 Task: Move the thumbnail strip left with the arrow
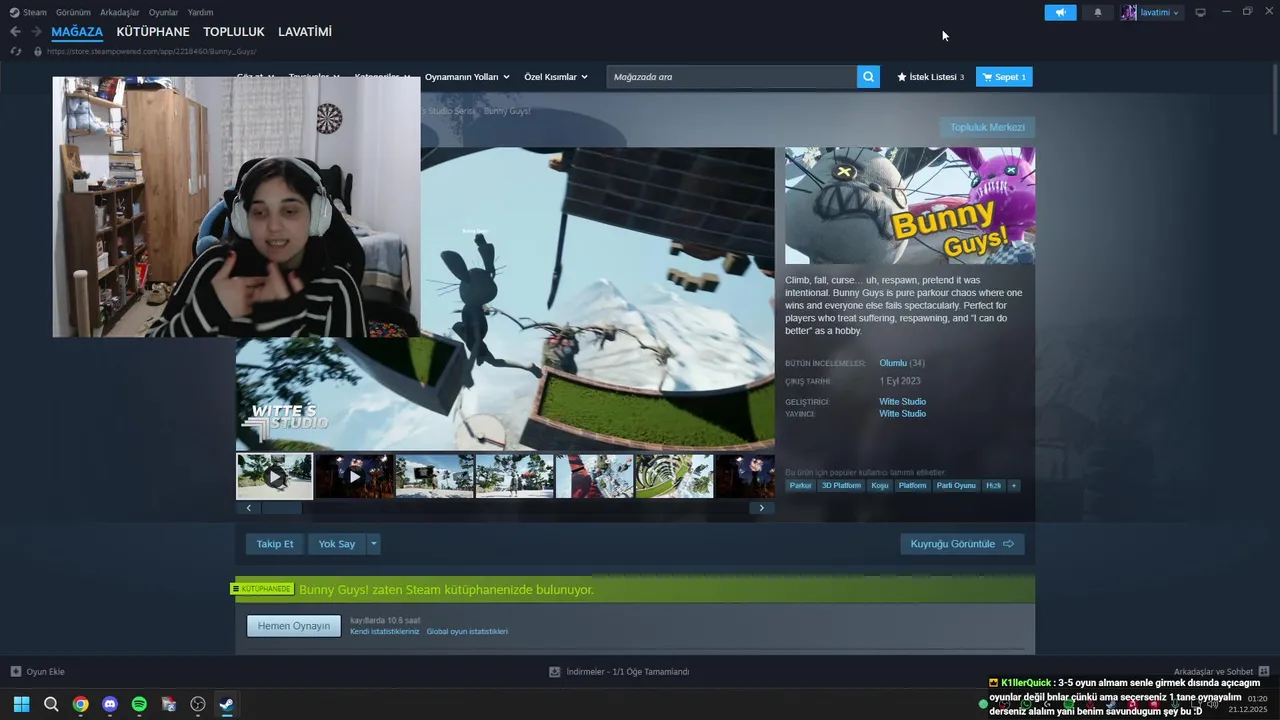pos(248,508)
